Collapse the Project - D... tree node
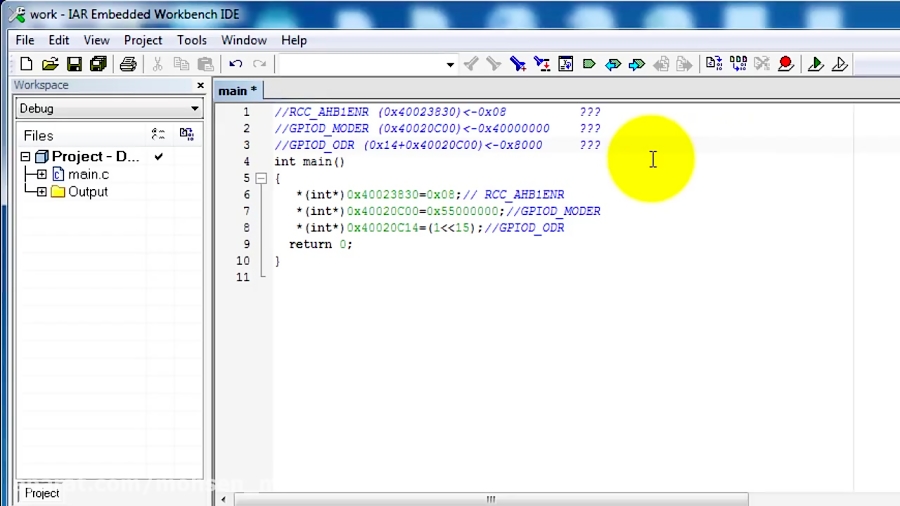Screen dimensions: 900x506 pyautogui.click(x=25, y=157)
